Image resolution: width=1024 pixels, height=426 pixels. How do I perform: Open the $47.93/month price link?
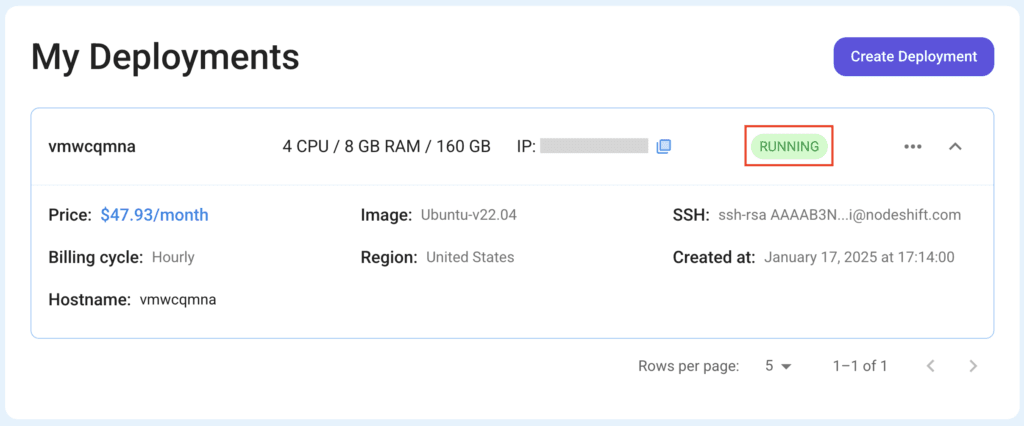coord(154,215)
